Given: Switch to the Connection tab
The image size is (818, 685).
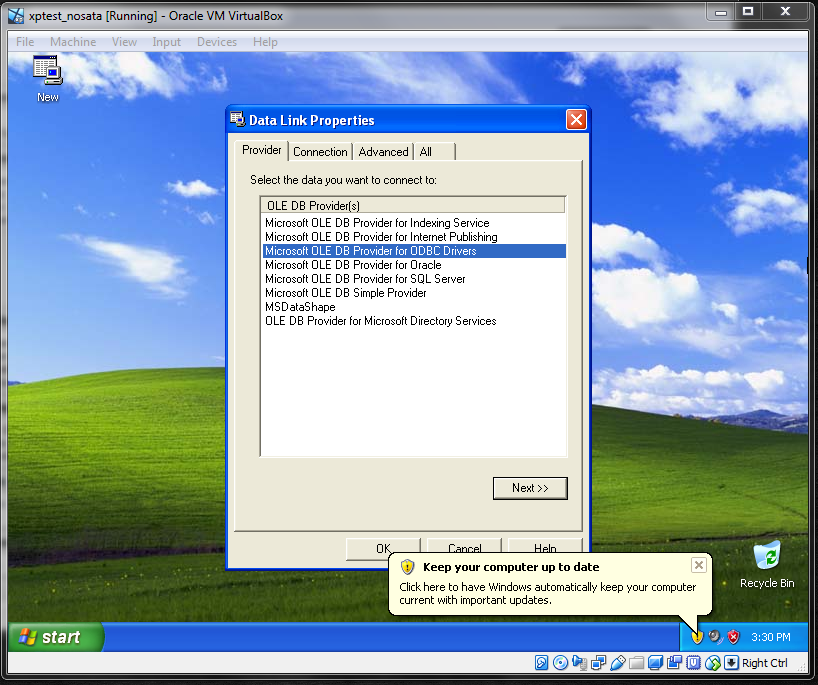Looking at the screenshot, I should coord(320,152).
